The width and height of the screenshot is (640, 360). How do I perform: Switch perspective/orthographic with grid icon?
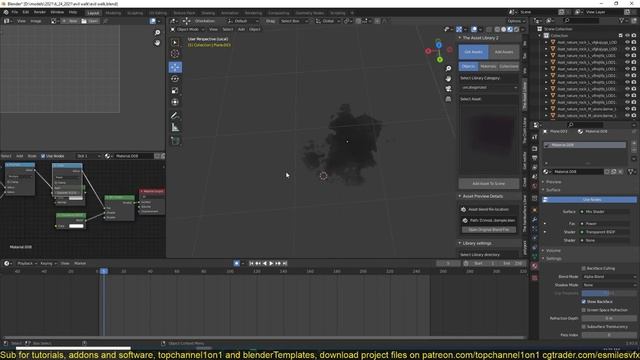coord(448,99)
